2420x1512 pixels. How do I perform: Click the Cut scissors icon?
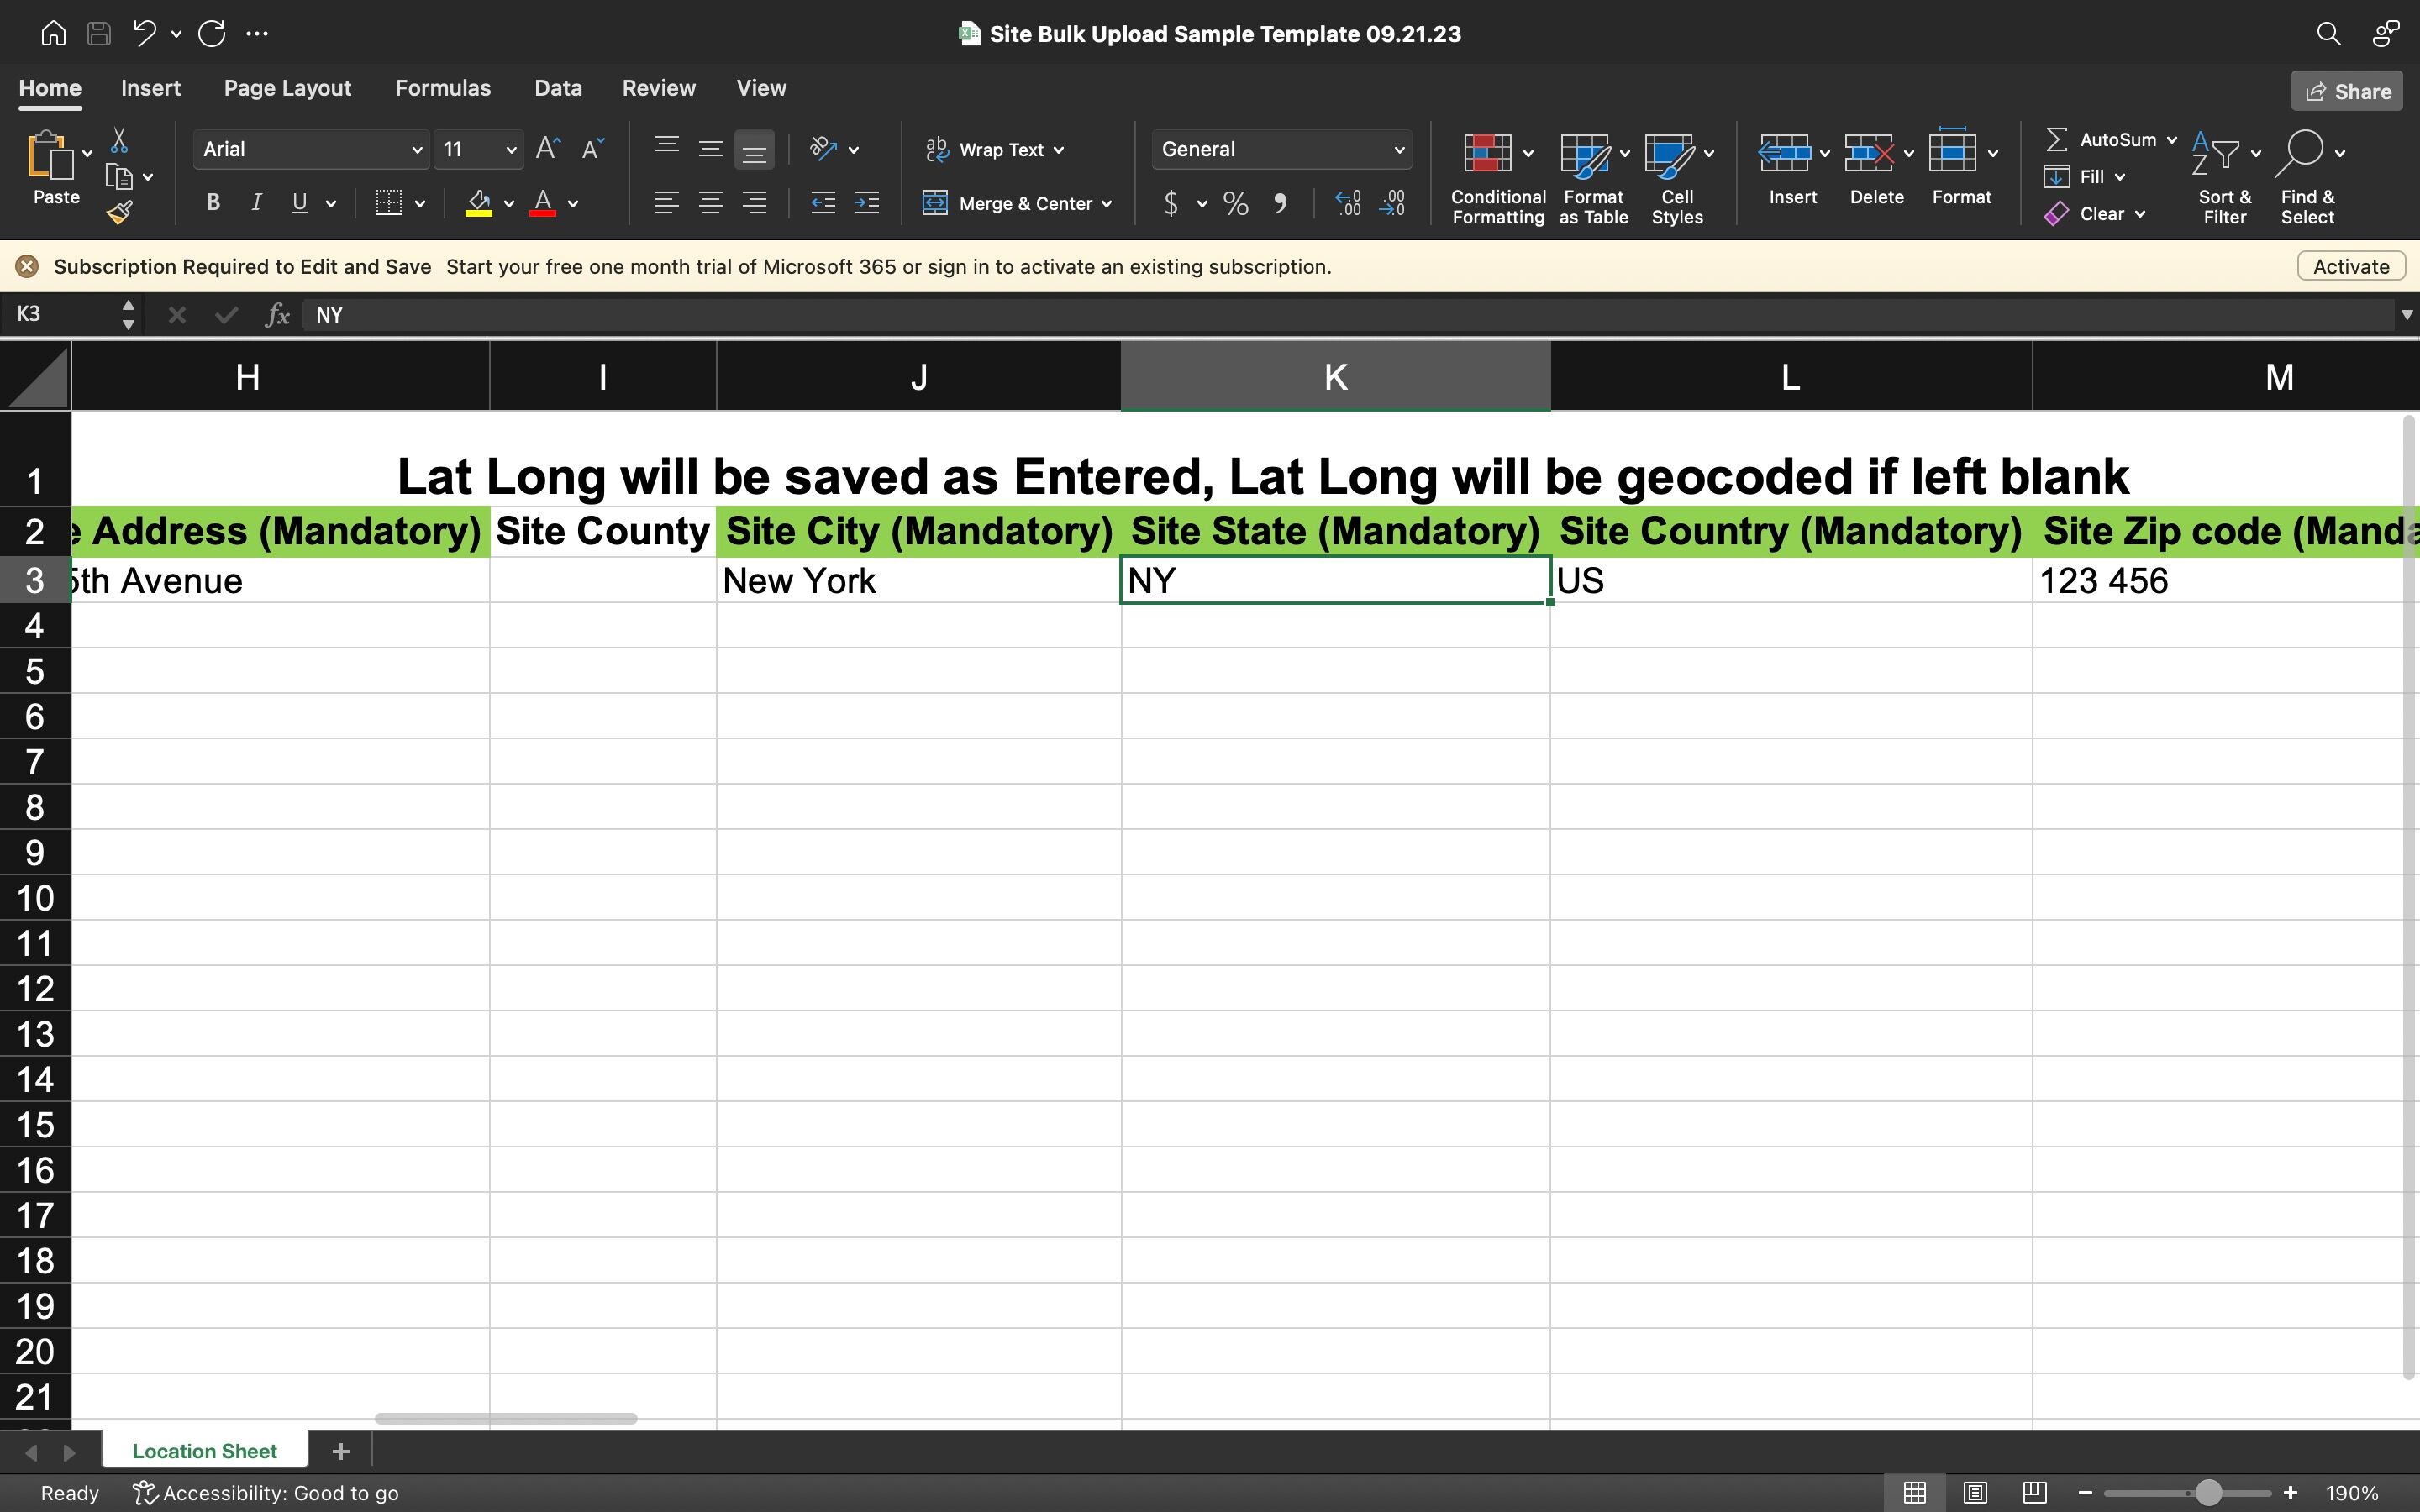point(119,140)
